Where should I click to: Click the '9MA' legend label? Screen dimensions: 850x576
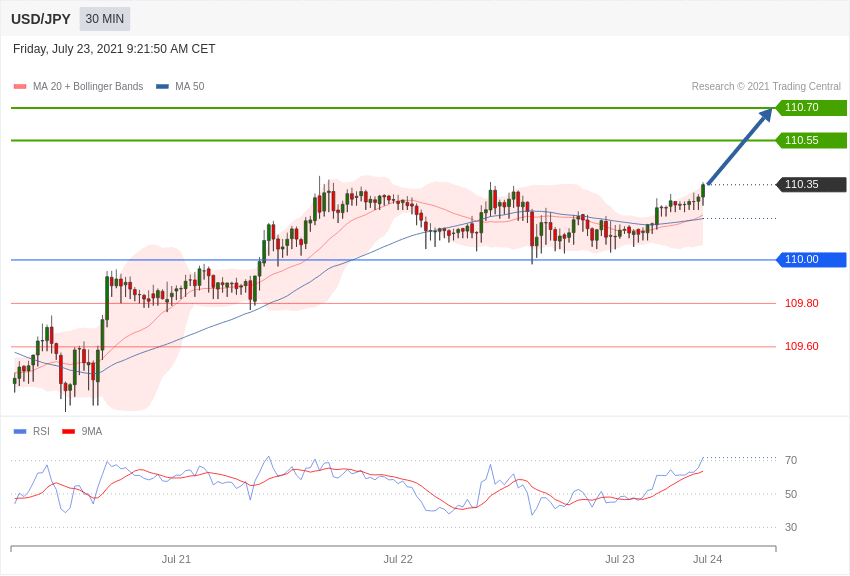(92, 431)
